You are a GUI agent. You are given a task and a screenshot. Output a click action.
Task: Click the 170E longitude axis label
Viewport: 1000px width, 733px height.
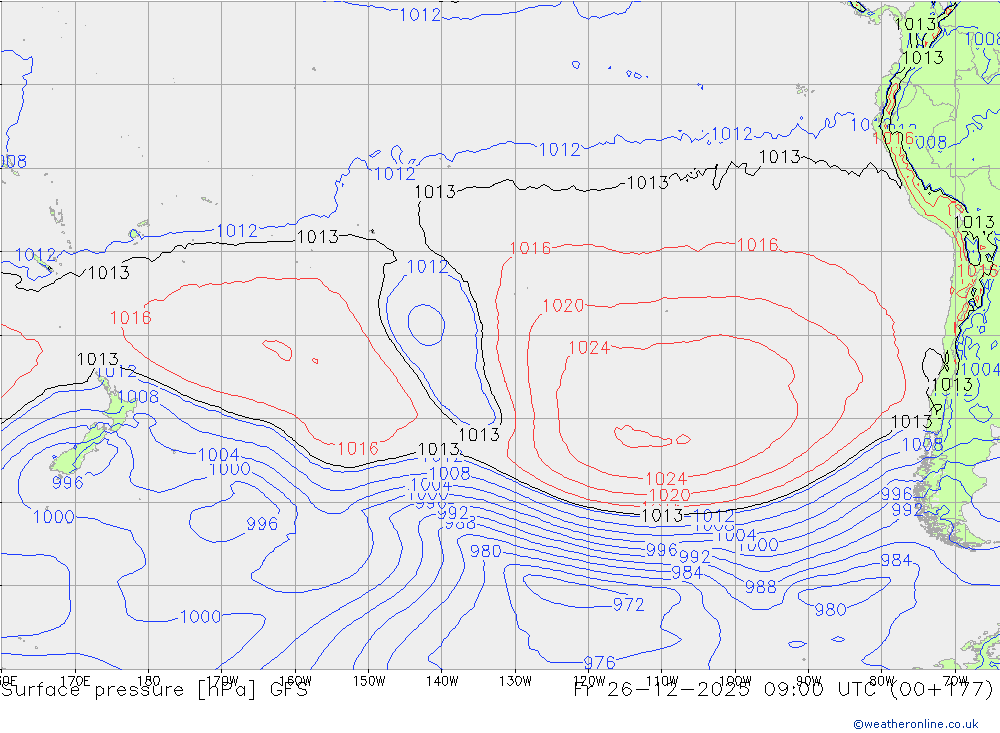[75, 681]
